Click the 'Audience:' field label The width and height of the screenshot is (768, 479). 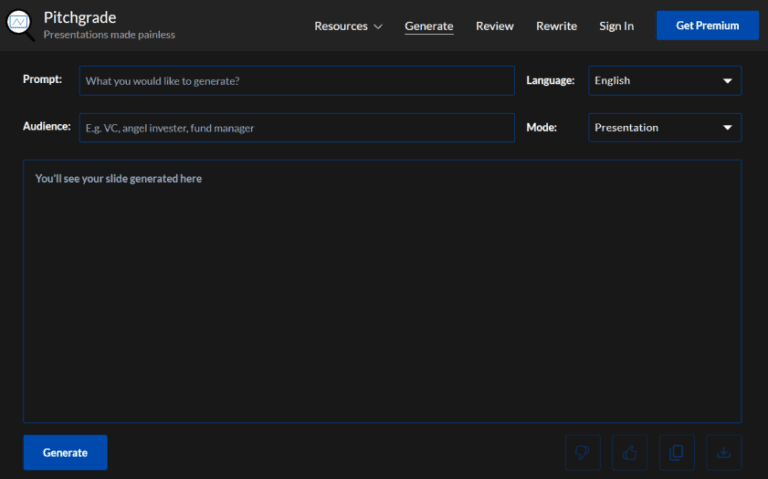[46, 127]
